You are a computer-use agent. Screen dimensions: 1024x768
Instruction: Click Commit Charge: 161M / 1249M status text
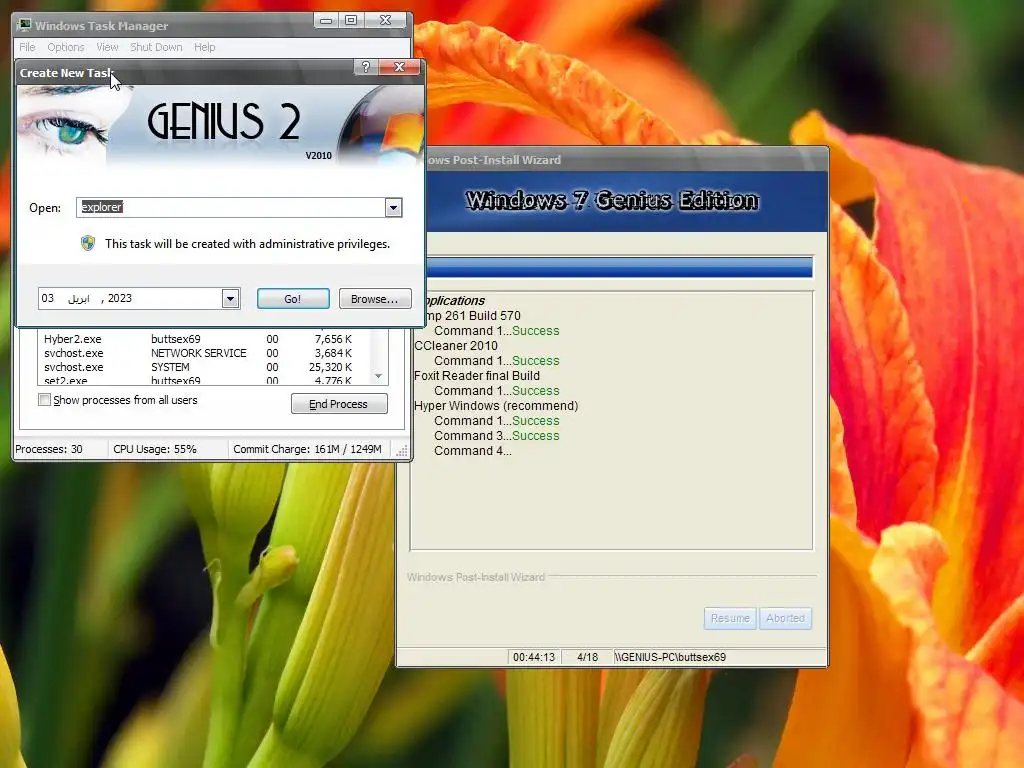[x=307, y=449]
